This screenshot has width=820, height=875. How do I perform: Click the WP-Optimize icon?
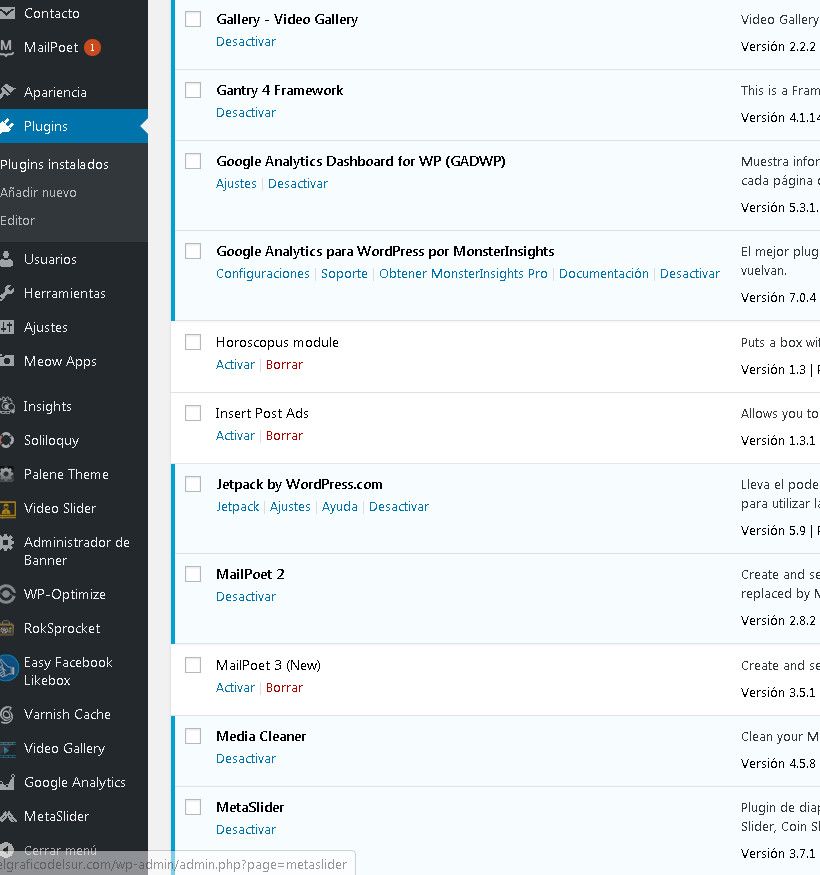pyautogui.click(x=7, y=594)
